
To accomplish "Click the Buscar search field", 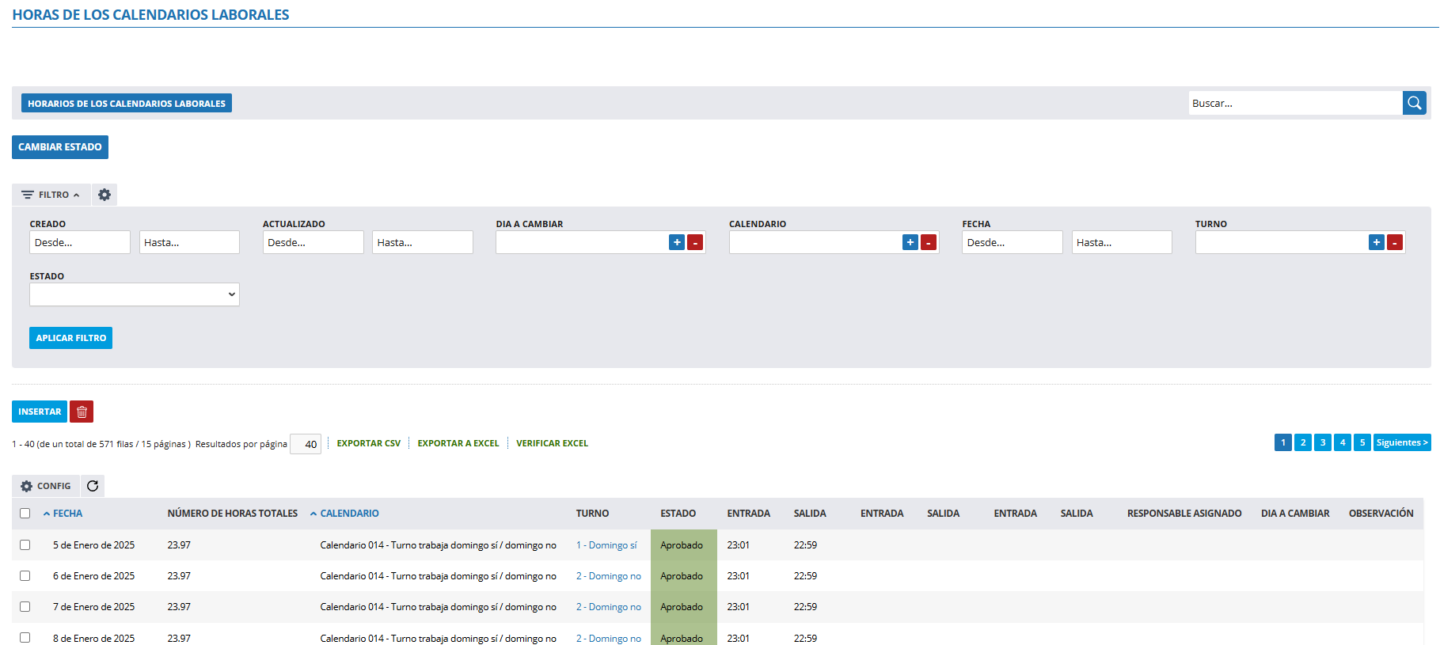I will 1294,103.
